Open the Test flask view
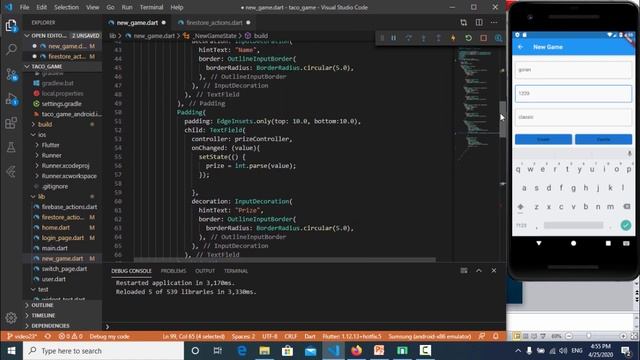640x360 pixels. [11, 147]
